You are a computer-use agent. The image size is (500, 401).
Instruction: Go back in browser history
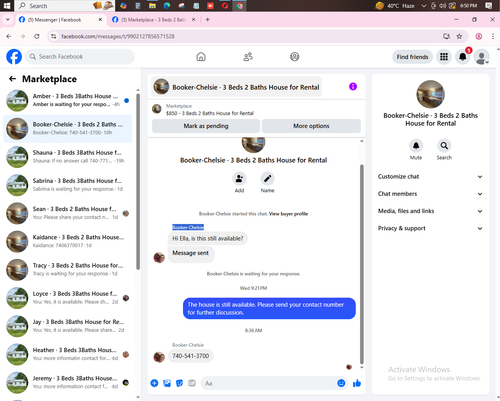(9, 36)
